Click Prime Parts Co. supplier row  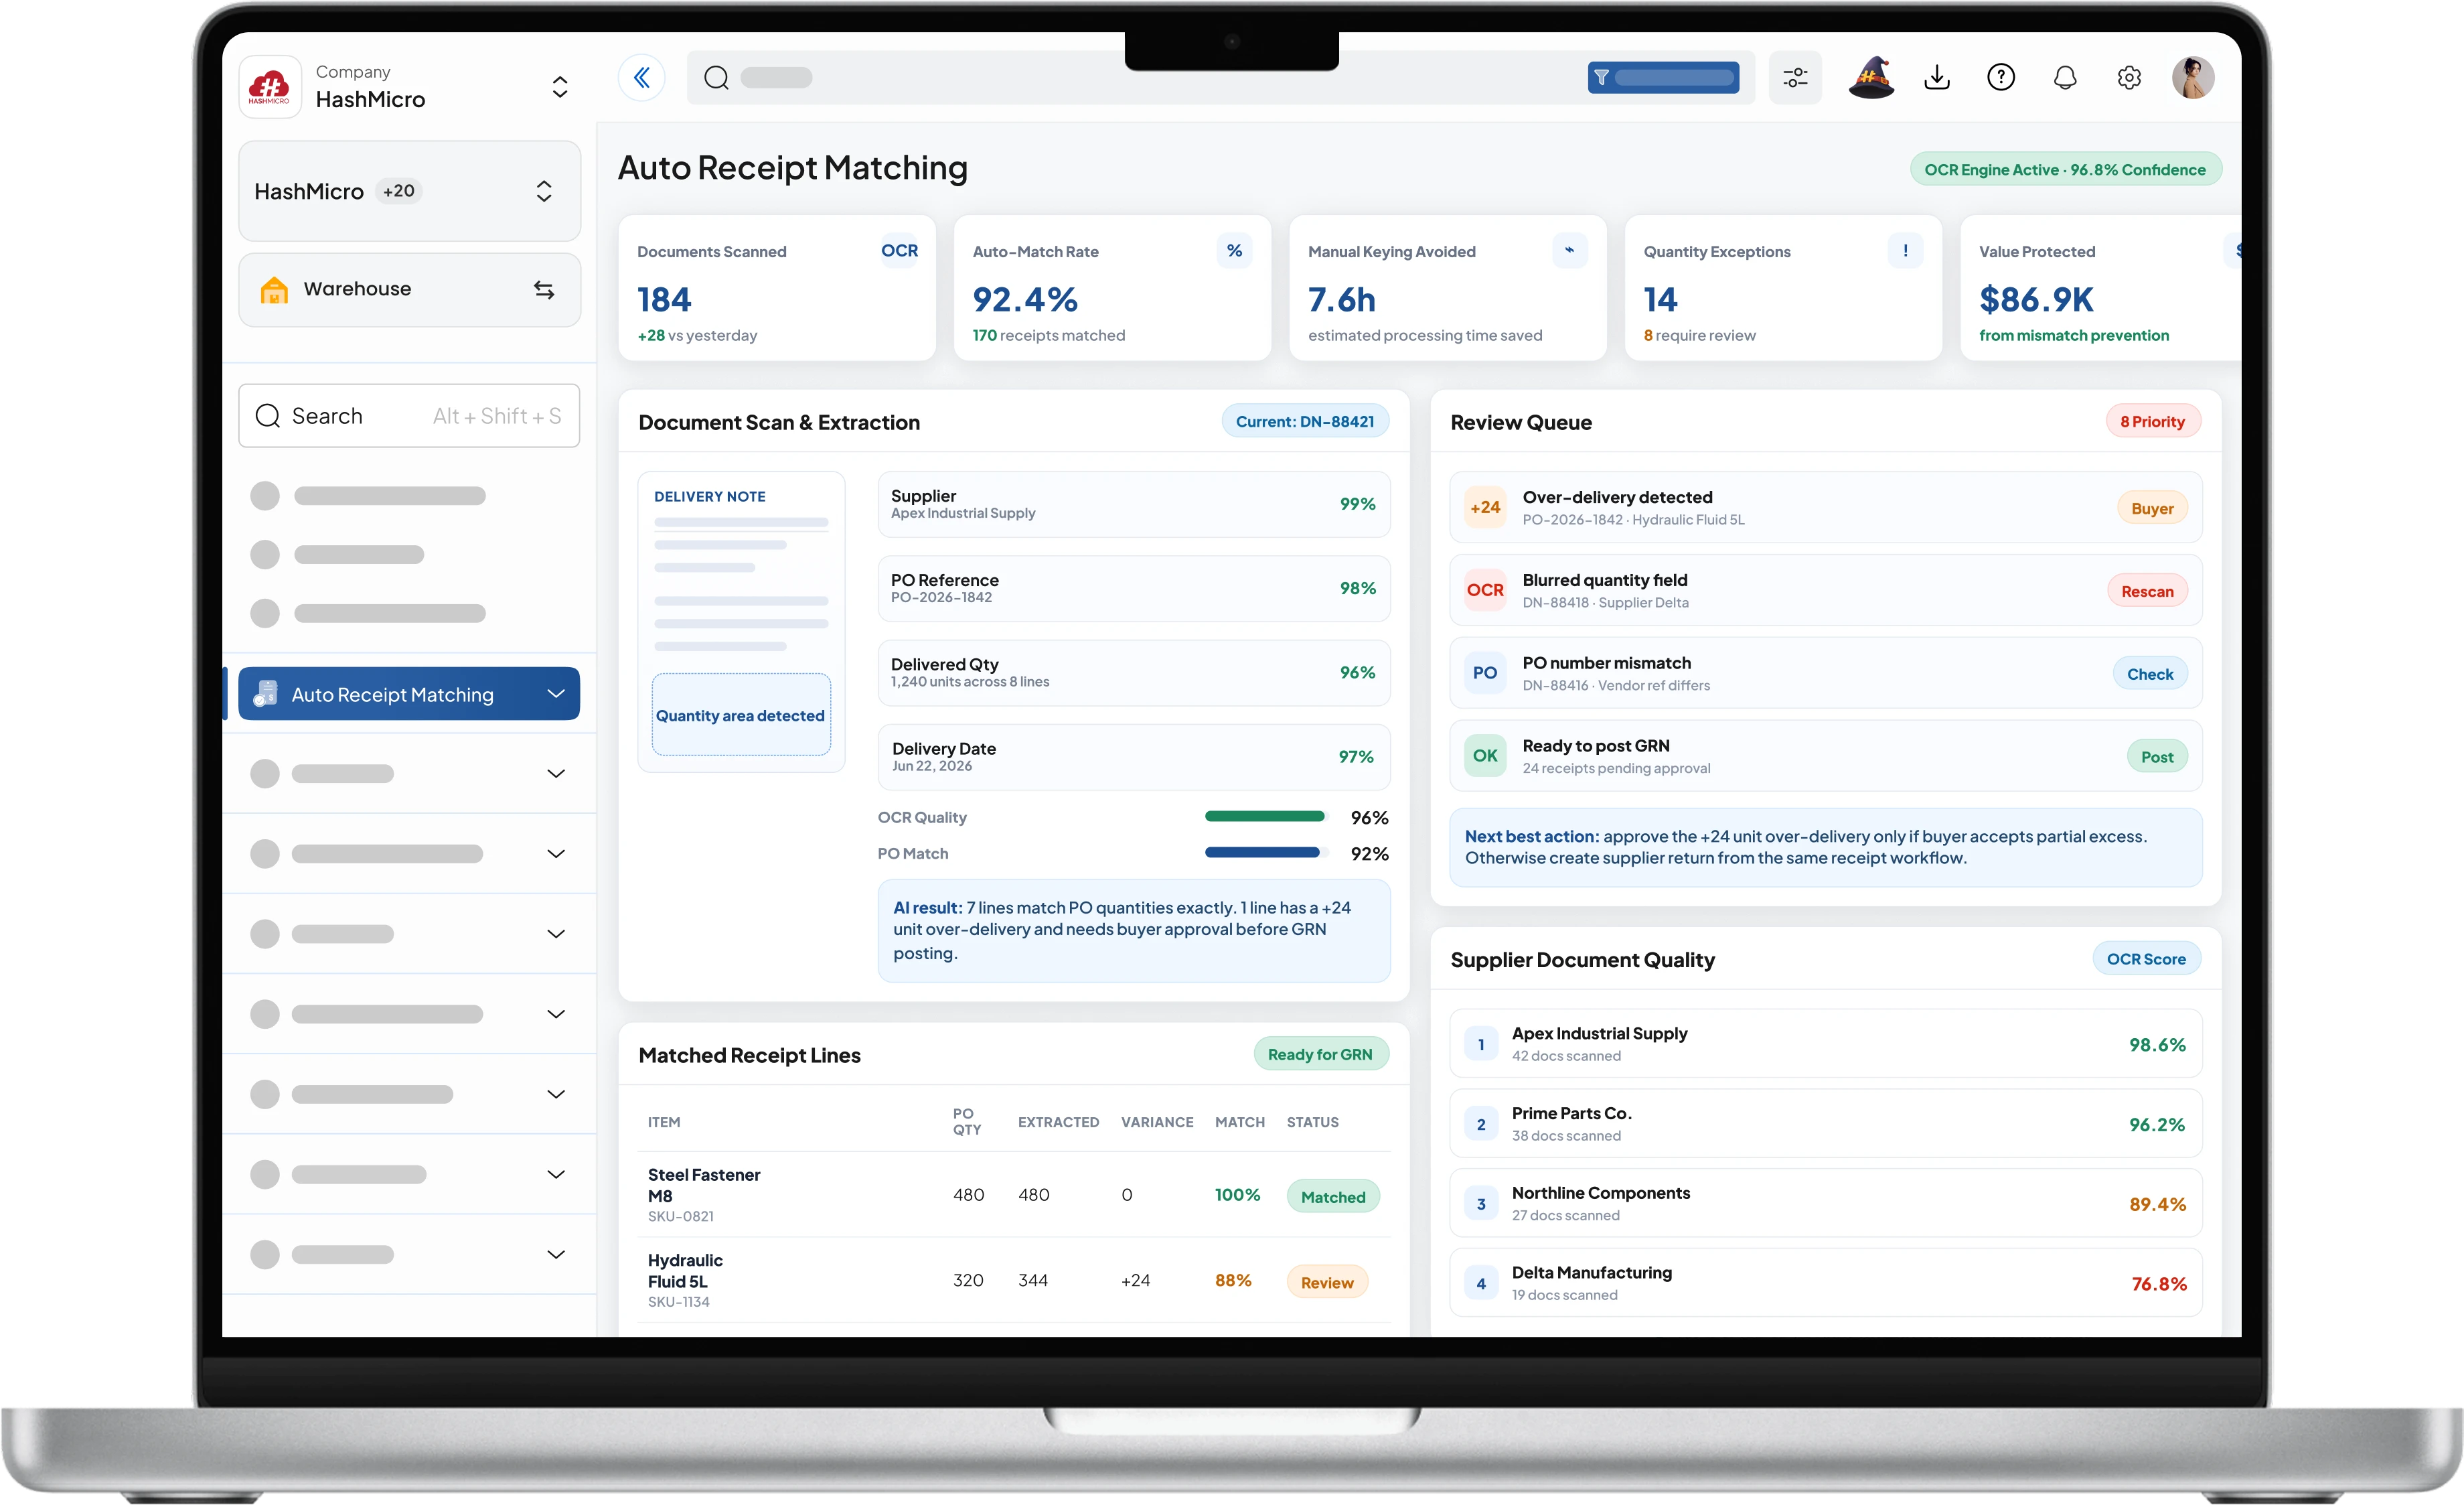coord(1825,1123)
